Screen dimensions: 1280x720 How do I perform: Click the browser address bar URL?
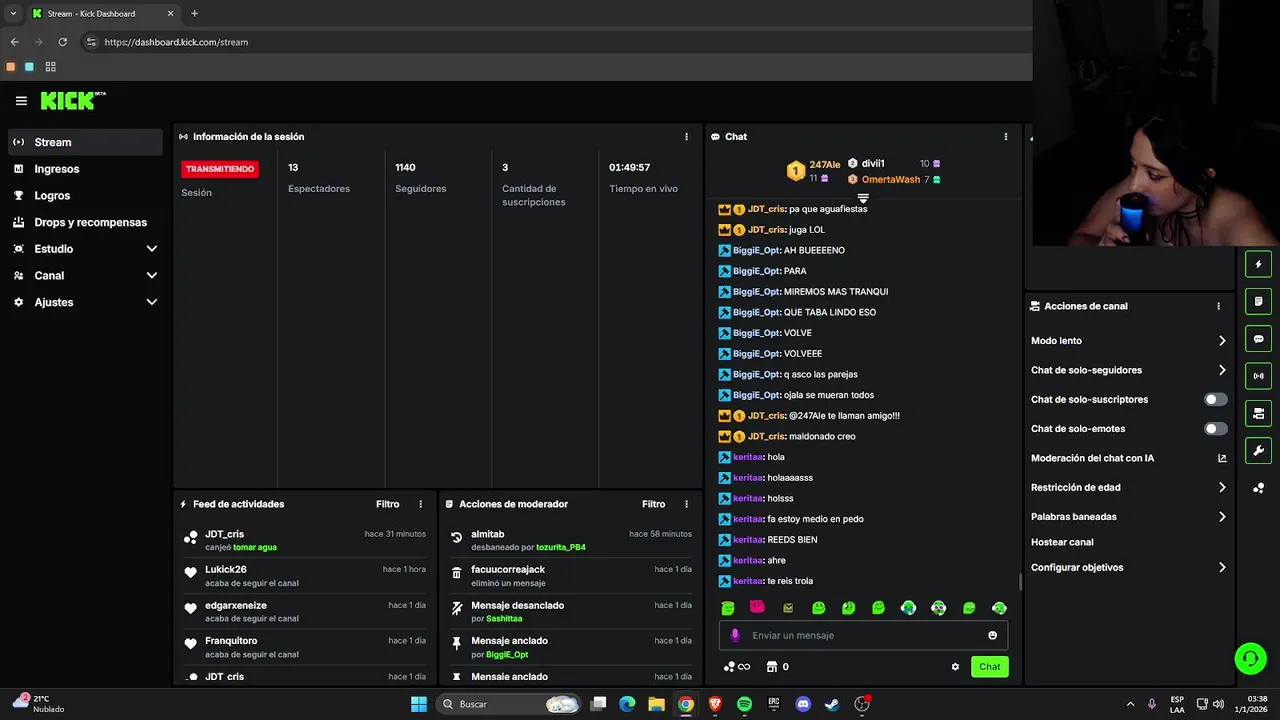pyautogui.click(x=176, y=42)
